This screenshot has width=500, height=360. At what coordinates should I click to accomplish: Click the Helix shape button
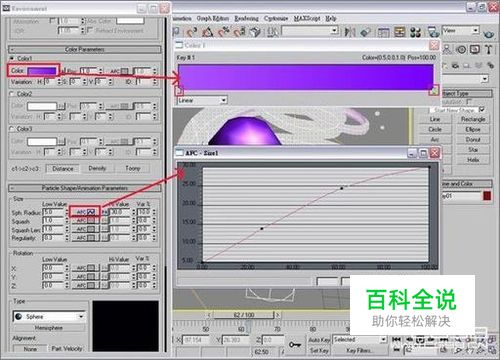(473, 160)
